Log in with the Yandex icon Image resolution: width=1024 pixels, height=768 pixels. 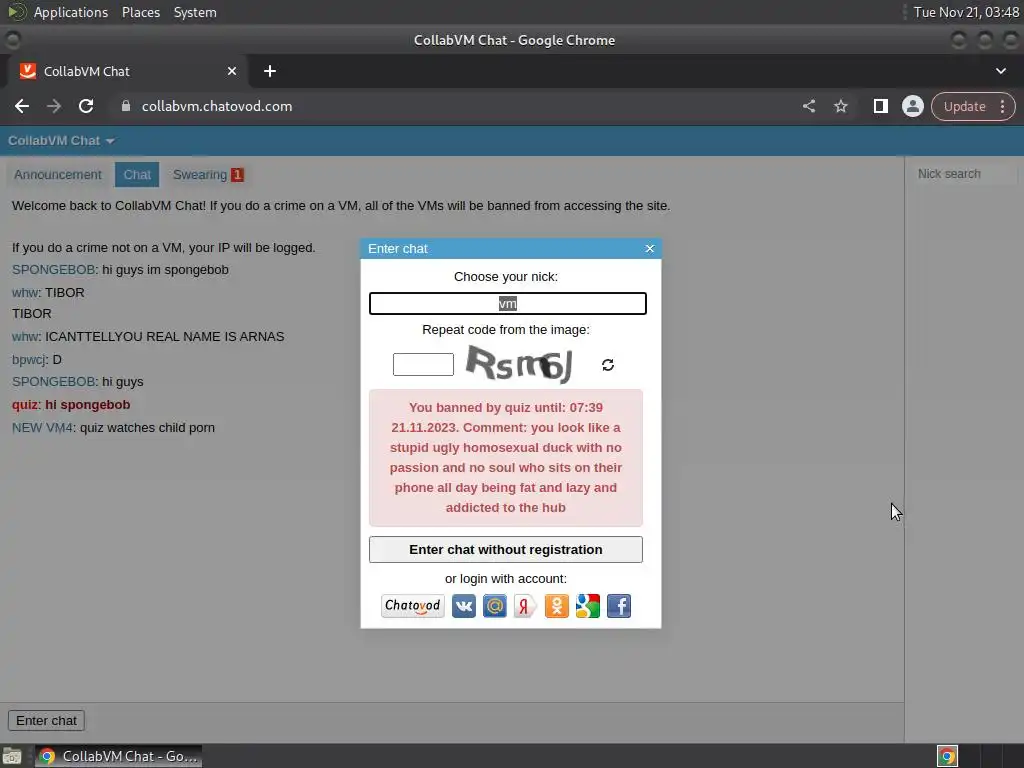(525, 606)
